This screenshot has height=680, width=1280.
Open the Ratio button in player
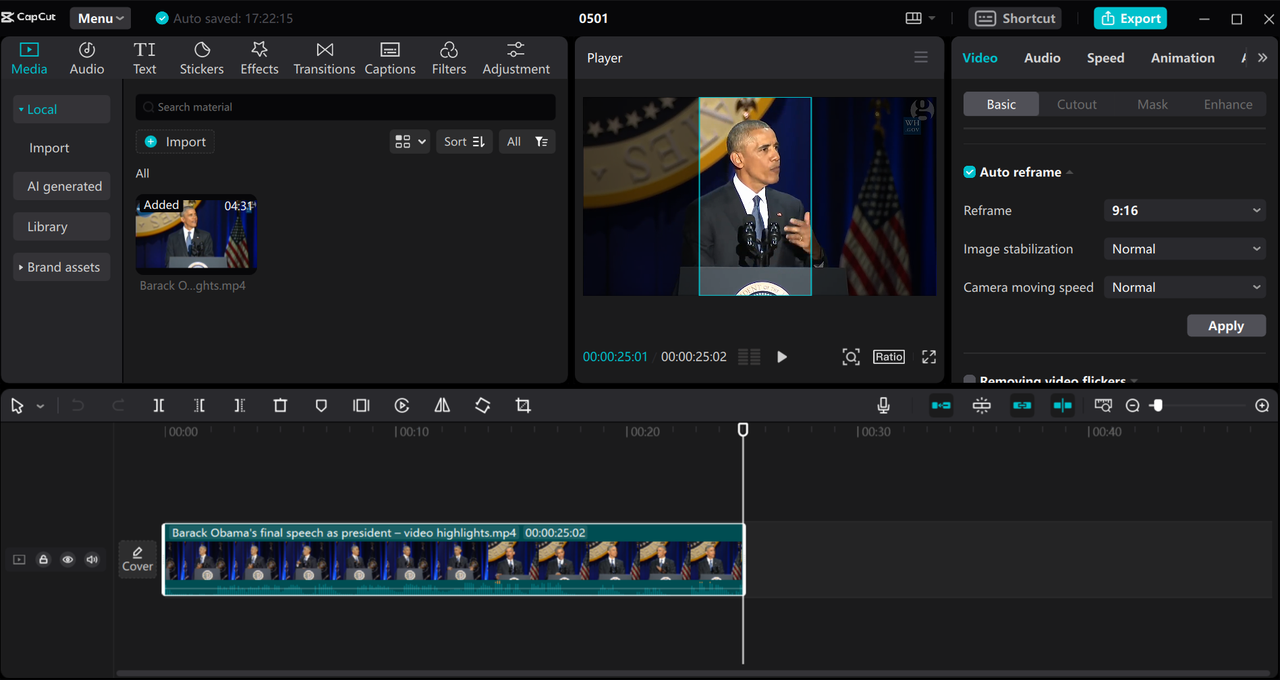click(x=889, y=357)
